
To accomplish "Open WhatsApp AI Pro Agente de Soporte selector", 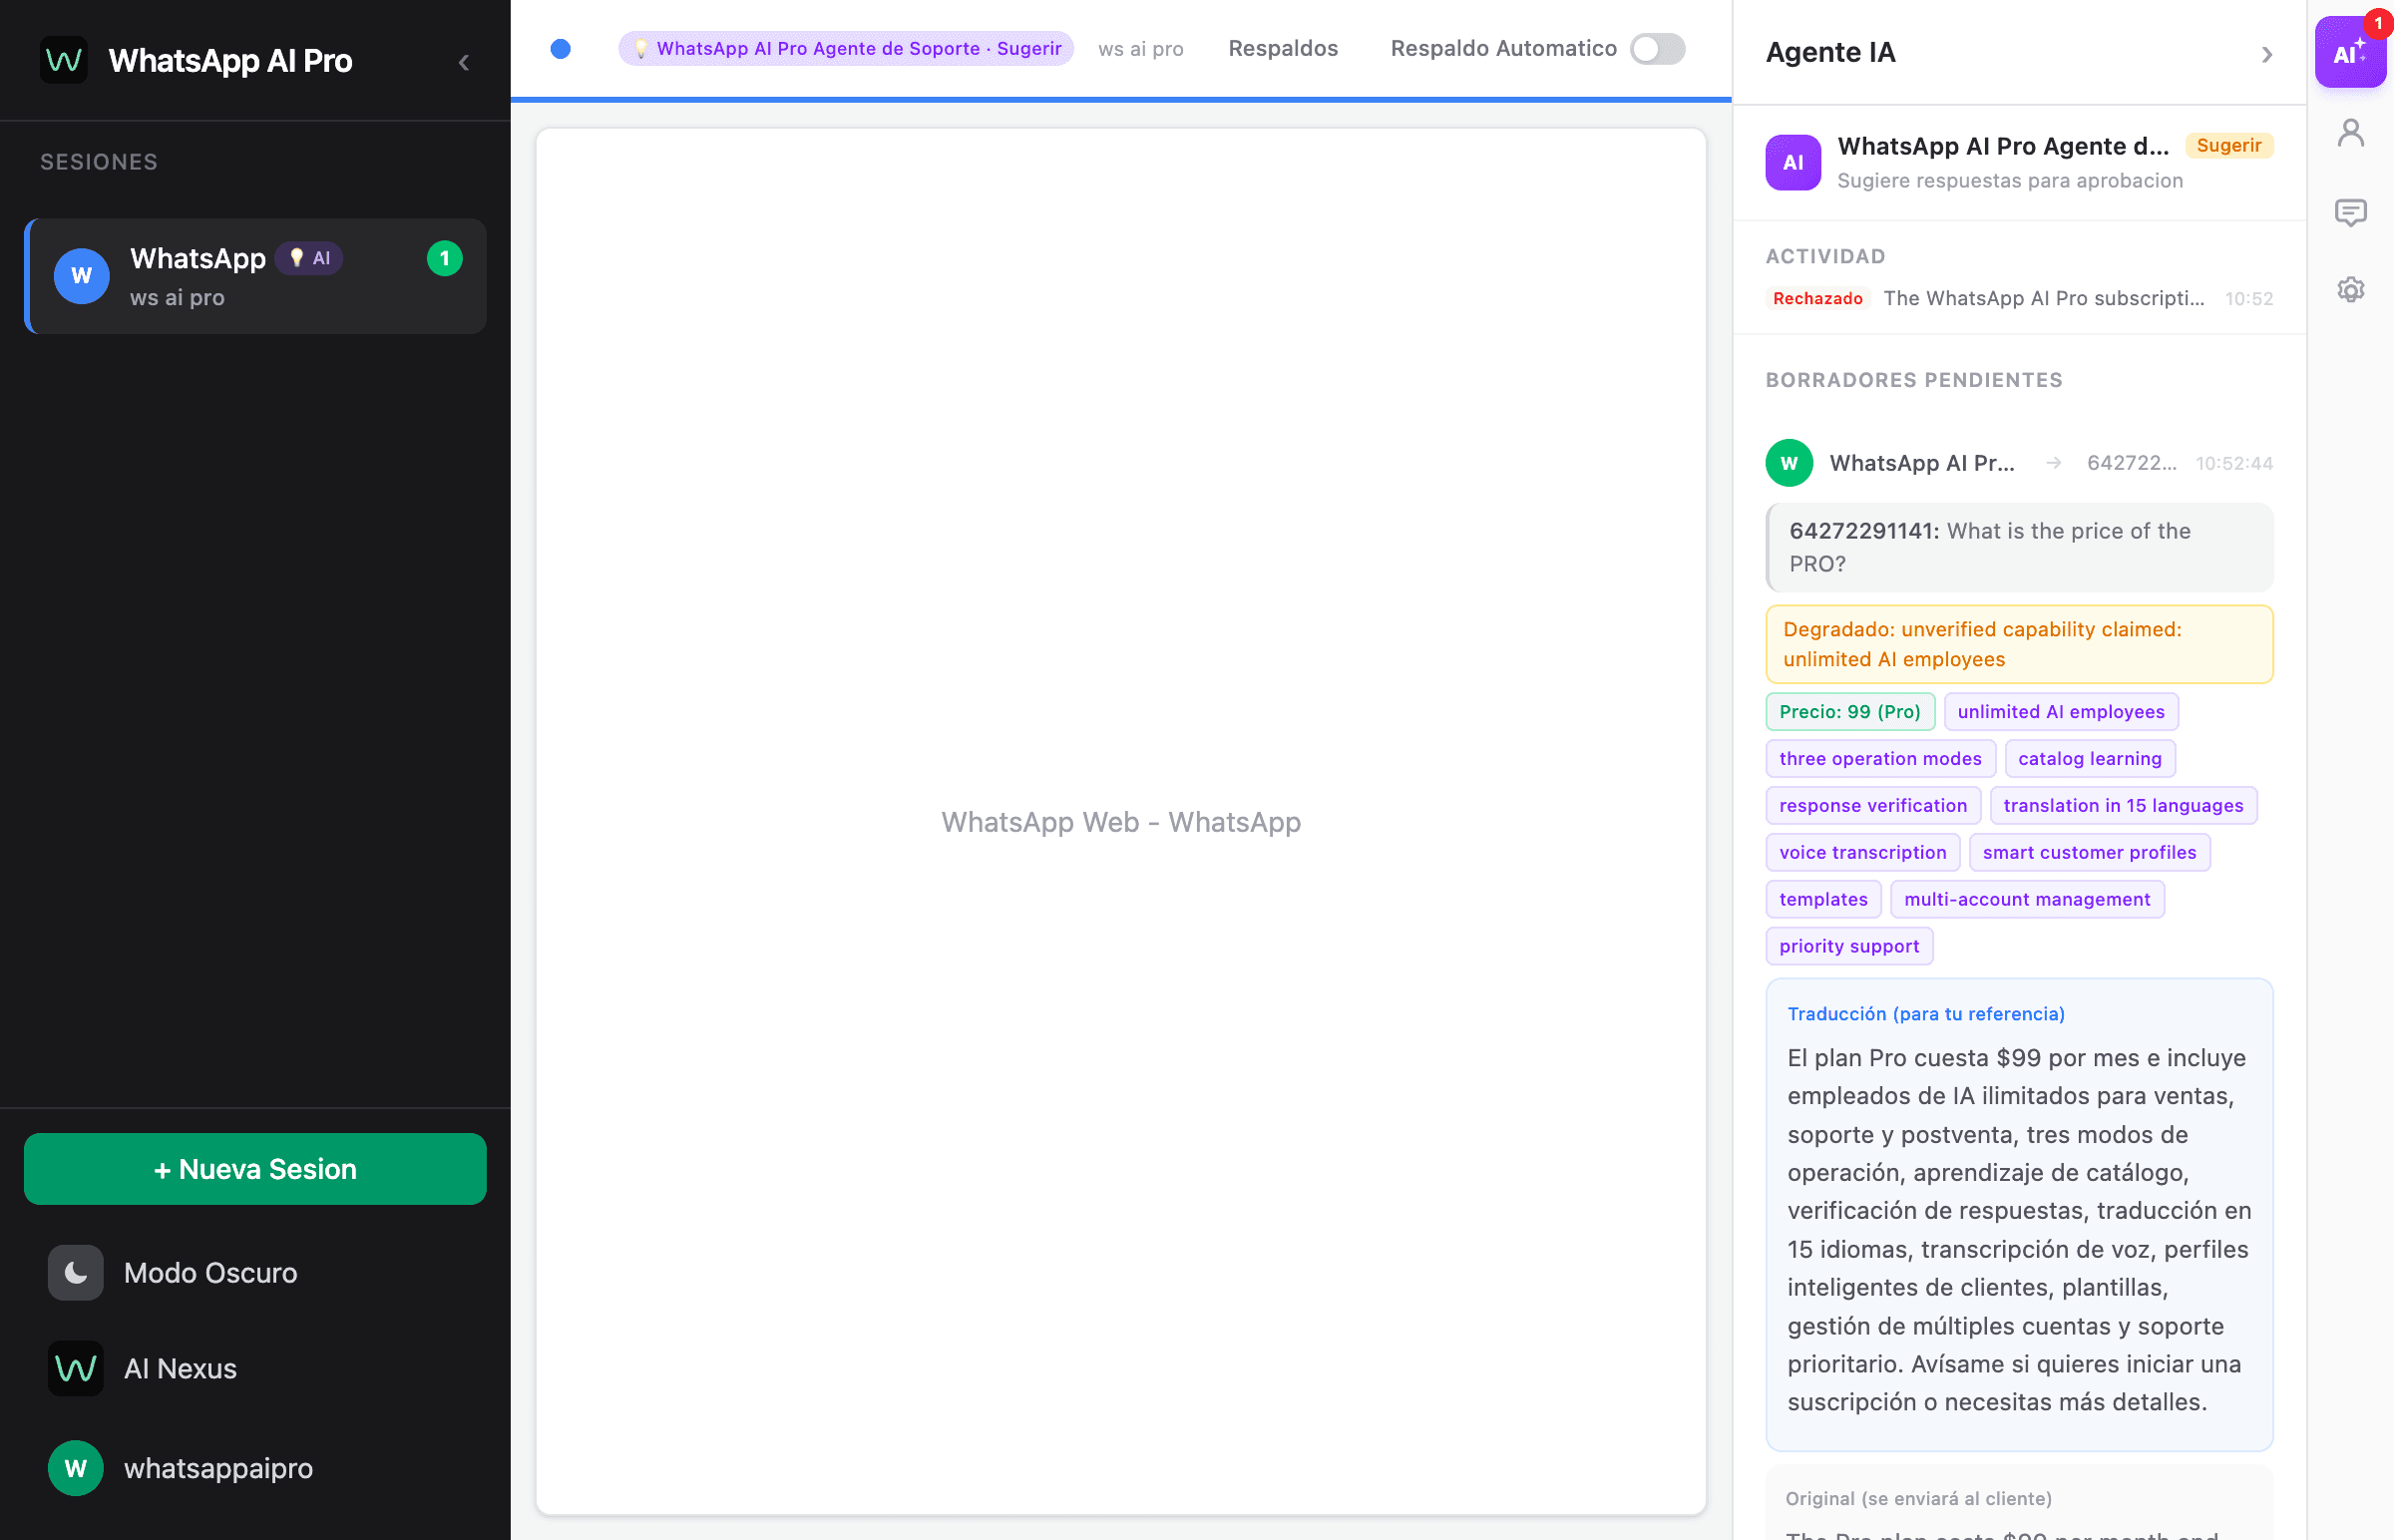I will point(845,48).
